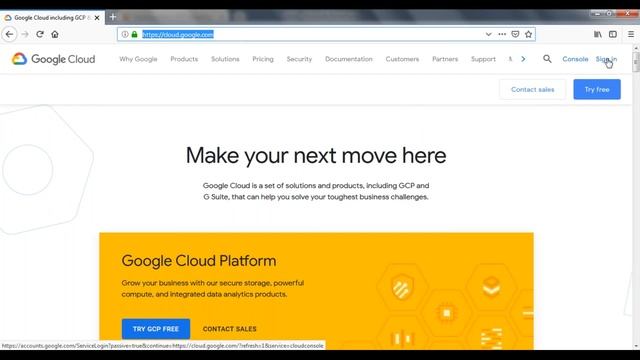
Task: Expand more nav items with right chevron
Action: (x=523, y=59)
